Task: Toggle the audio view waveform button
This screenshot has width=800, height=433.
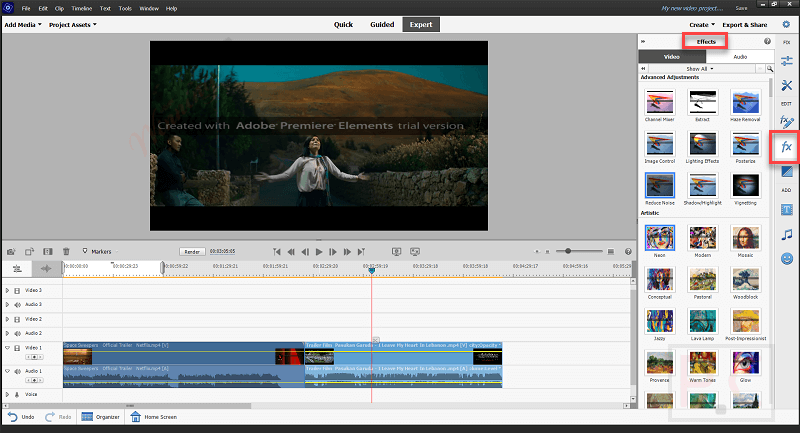Action: (46, 268)
